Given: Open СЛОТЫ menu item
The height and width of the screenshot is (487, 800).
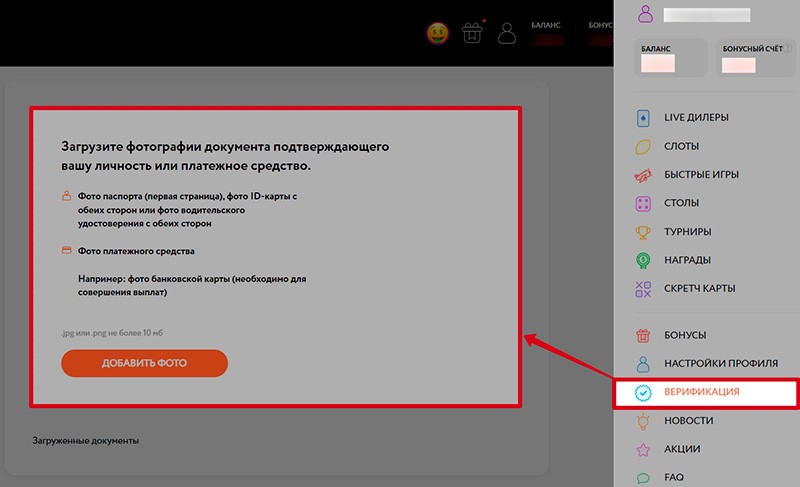Looking at the screenshot, I should [x=681, y=146].
